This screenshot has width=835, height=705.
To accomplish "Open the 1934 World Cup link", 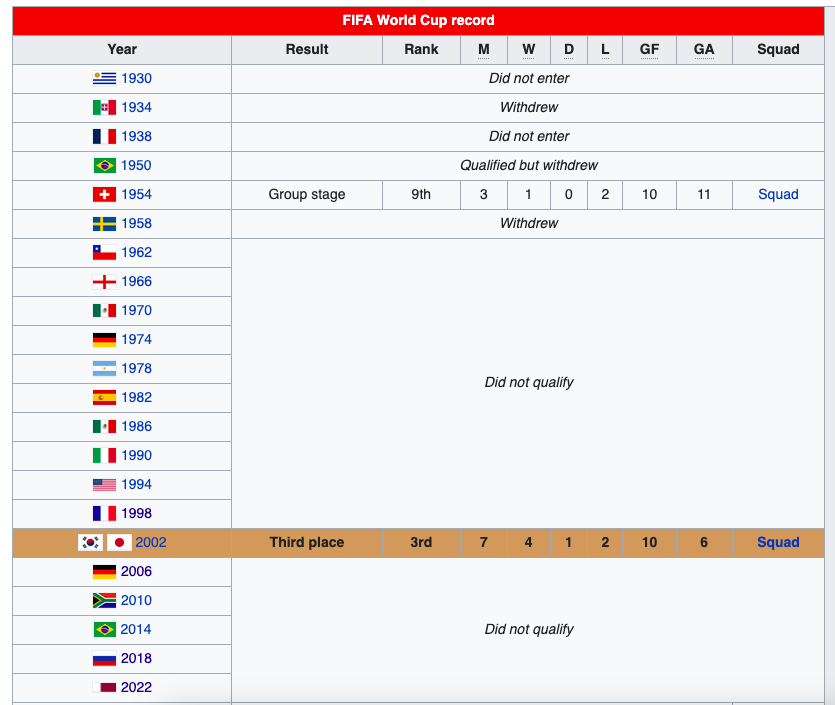I will pyautogui.click(x=136, y=107).
